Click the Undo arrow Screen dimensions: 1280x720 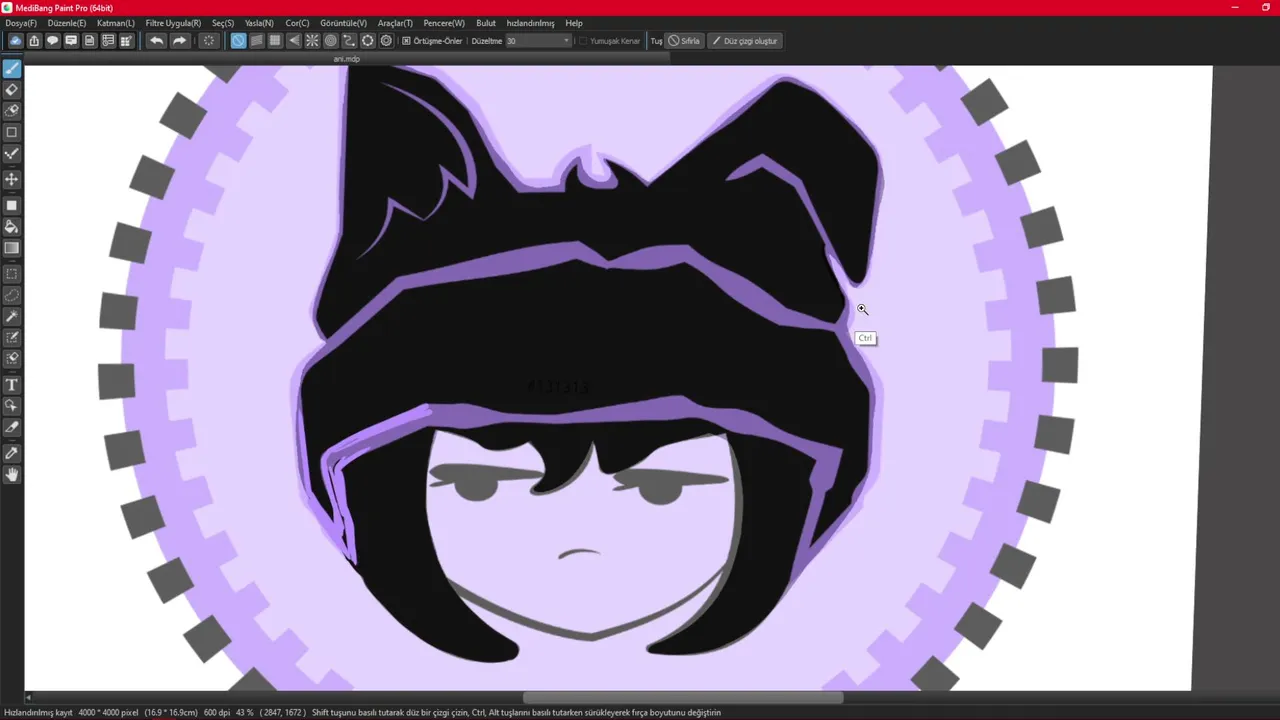point(156,41)
